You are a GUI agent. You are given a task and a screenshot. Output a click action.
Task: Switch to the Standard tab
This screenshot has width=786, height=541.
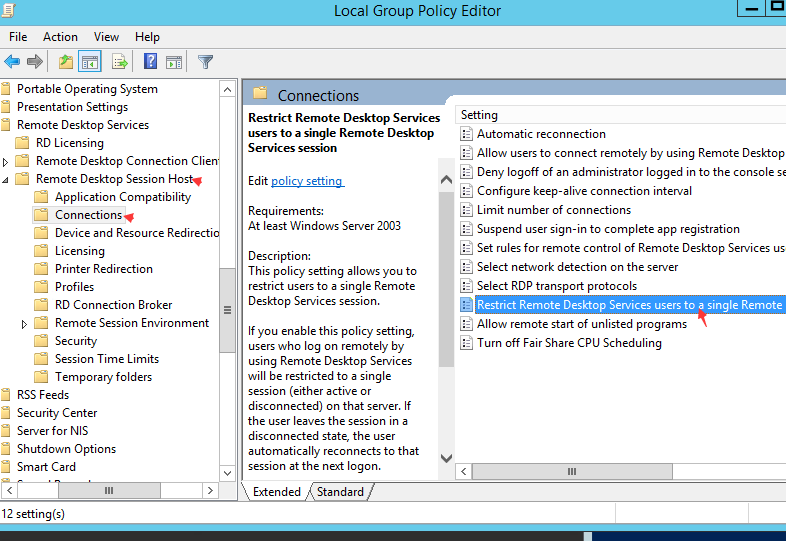(x=340, y=492)
